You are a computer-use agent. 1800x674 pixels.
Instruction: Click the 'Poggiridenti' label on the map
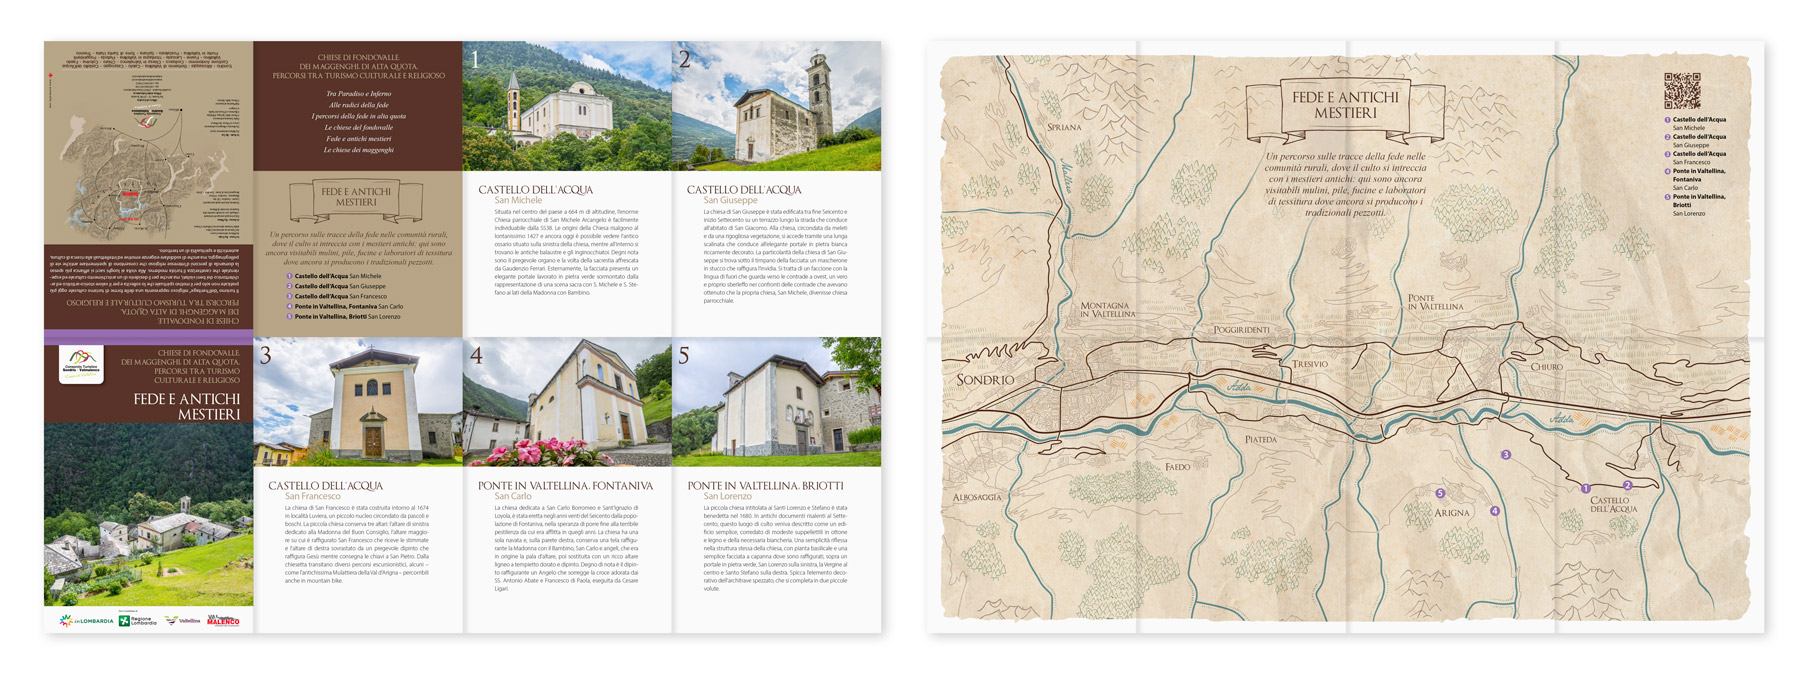pos(1241,330)
